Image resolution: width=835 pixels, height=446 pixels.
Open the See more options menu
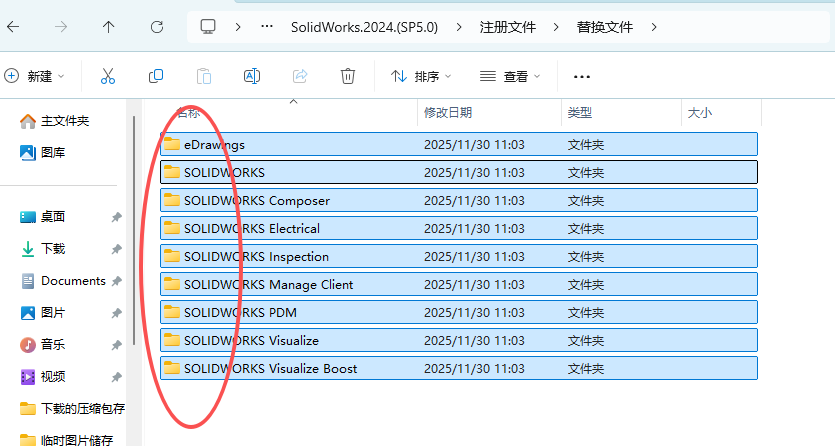(x=582, y=77)
